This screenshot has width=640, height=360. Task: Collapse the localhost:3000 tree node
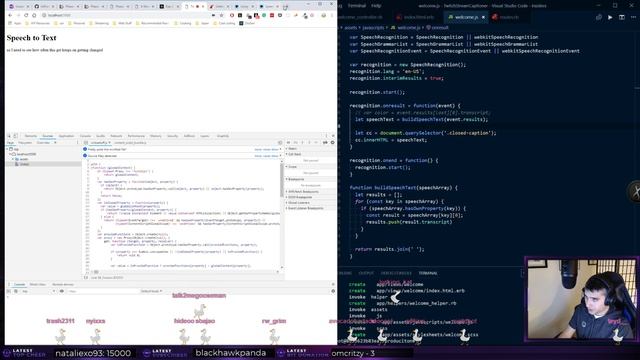coord(10,154)
